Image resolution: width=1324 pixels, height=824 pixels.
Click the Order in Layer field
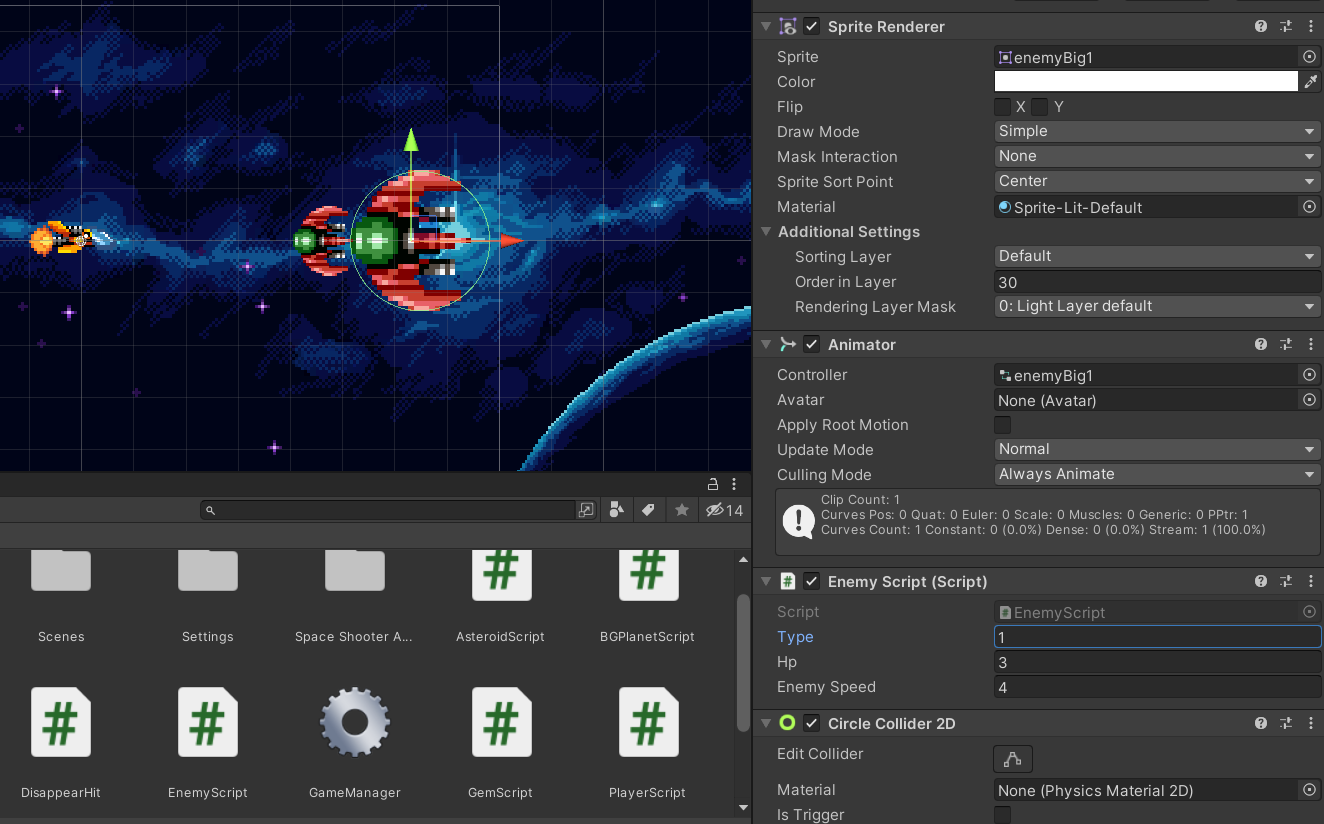click(1158, 282)
